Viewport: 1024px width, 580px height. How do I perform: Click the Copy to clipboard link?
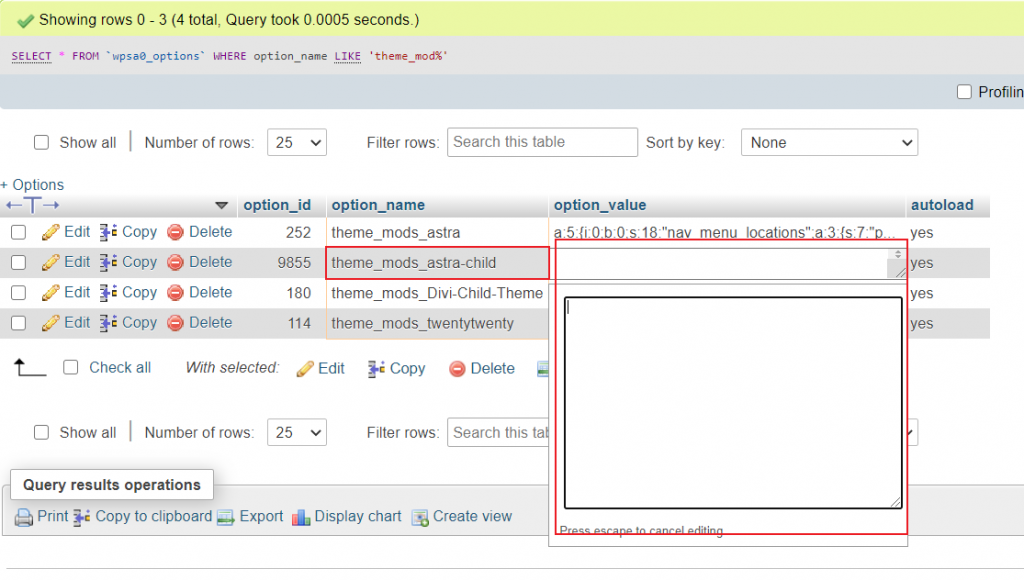pyautogui.click(x=153, y=517)
